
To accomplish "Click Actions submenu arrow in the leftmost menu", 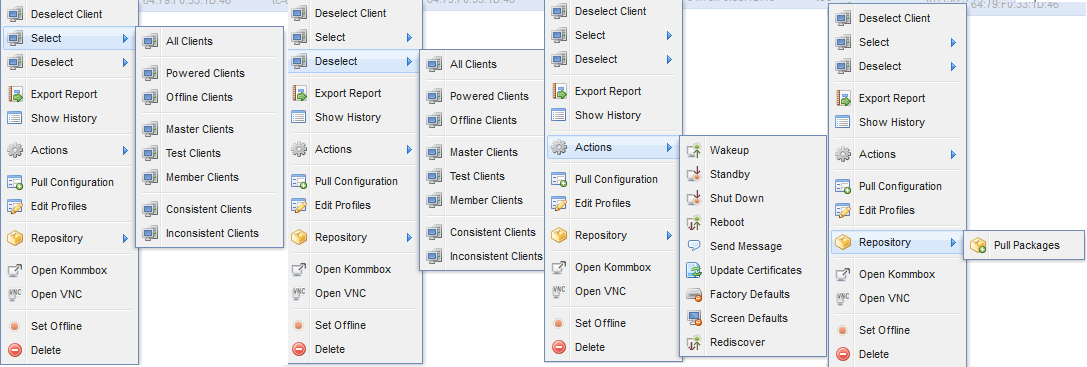I will pyautogui.click(x=125, y=151).
